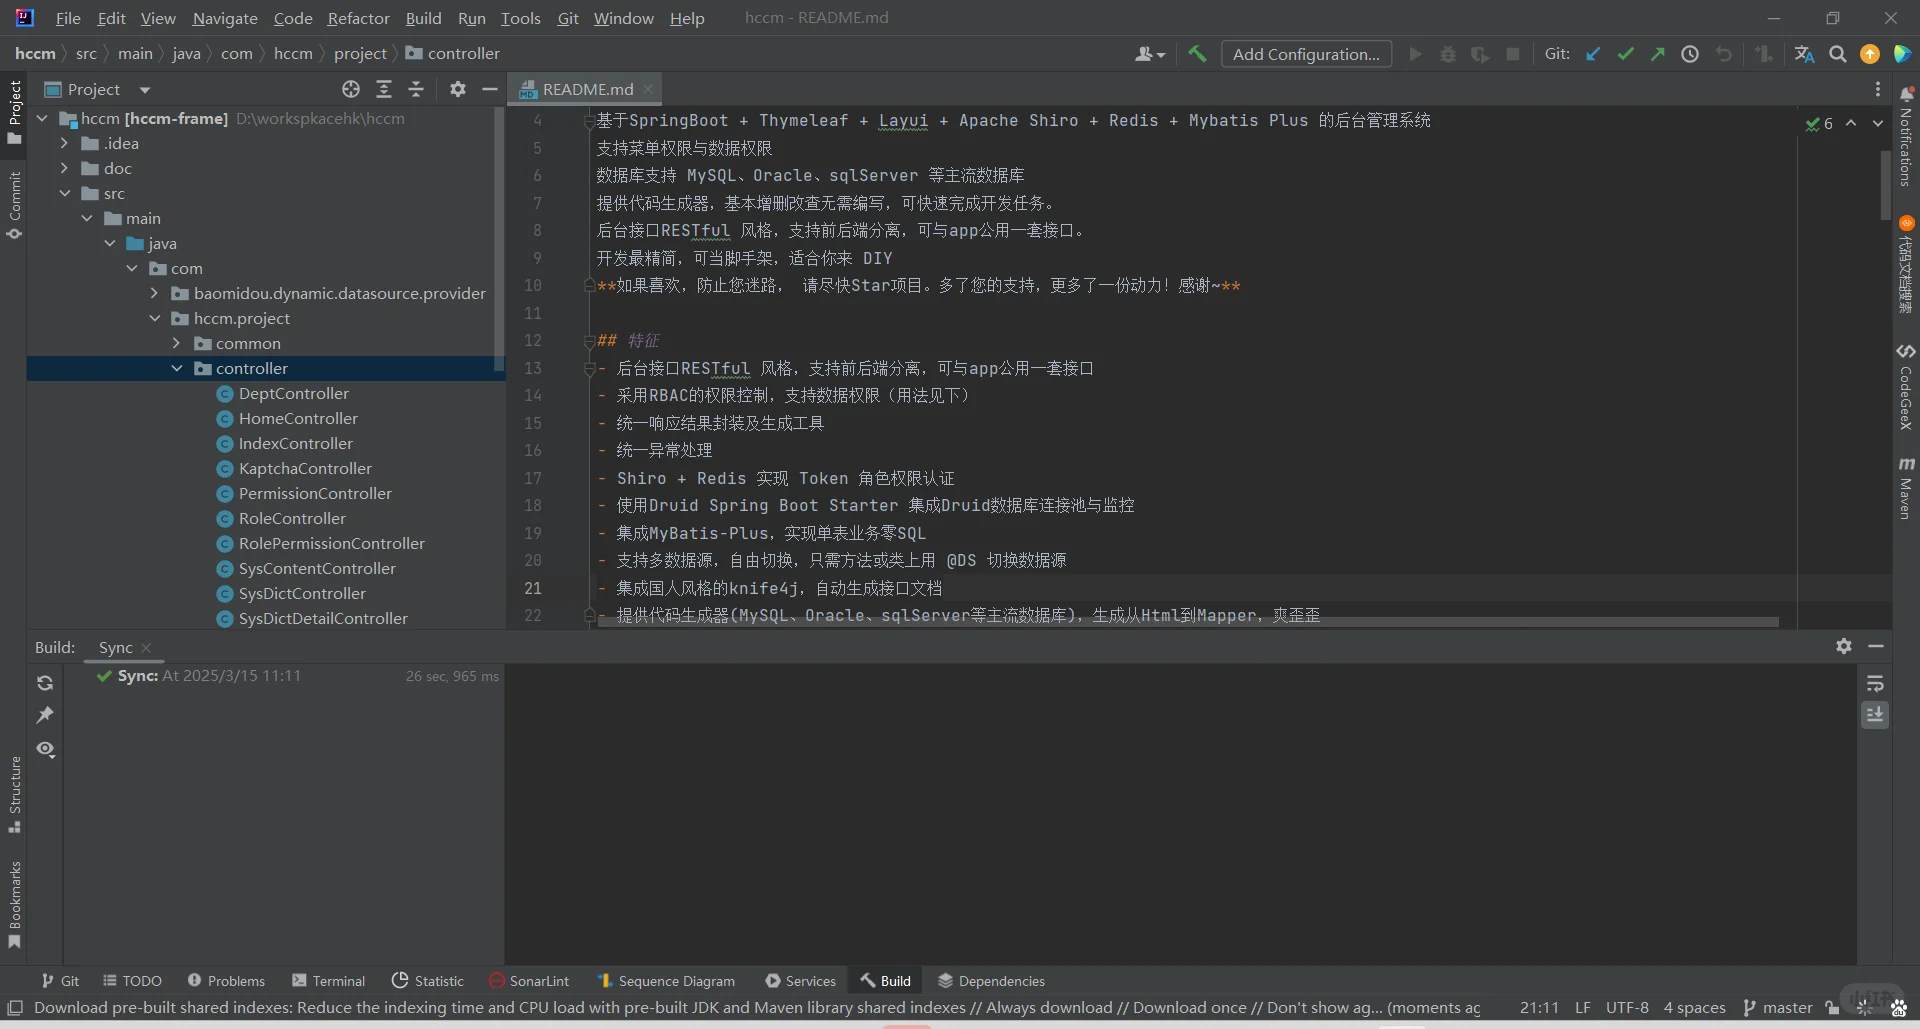Image resolution: width=1920 pixels, height=1029 pixels.
Task: Click the Translate icon in toolbar
Action: [1805, 54]
